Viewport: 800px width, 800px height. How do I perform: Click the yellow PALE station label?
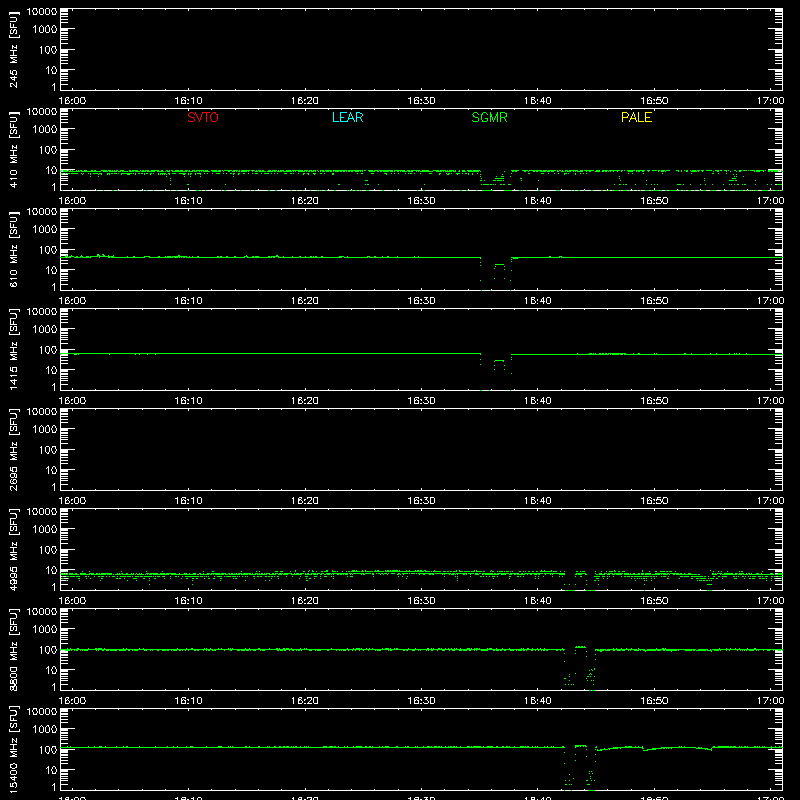pyautogui.click(x=636, y=117)
